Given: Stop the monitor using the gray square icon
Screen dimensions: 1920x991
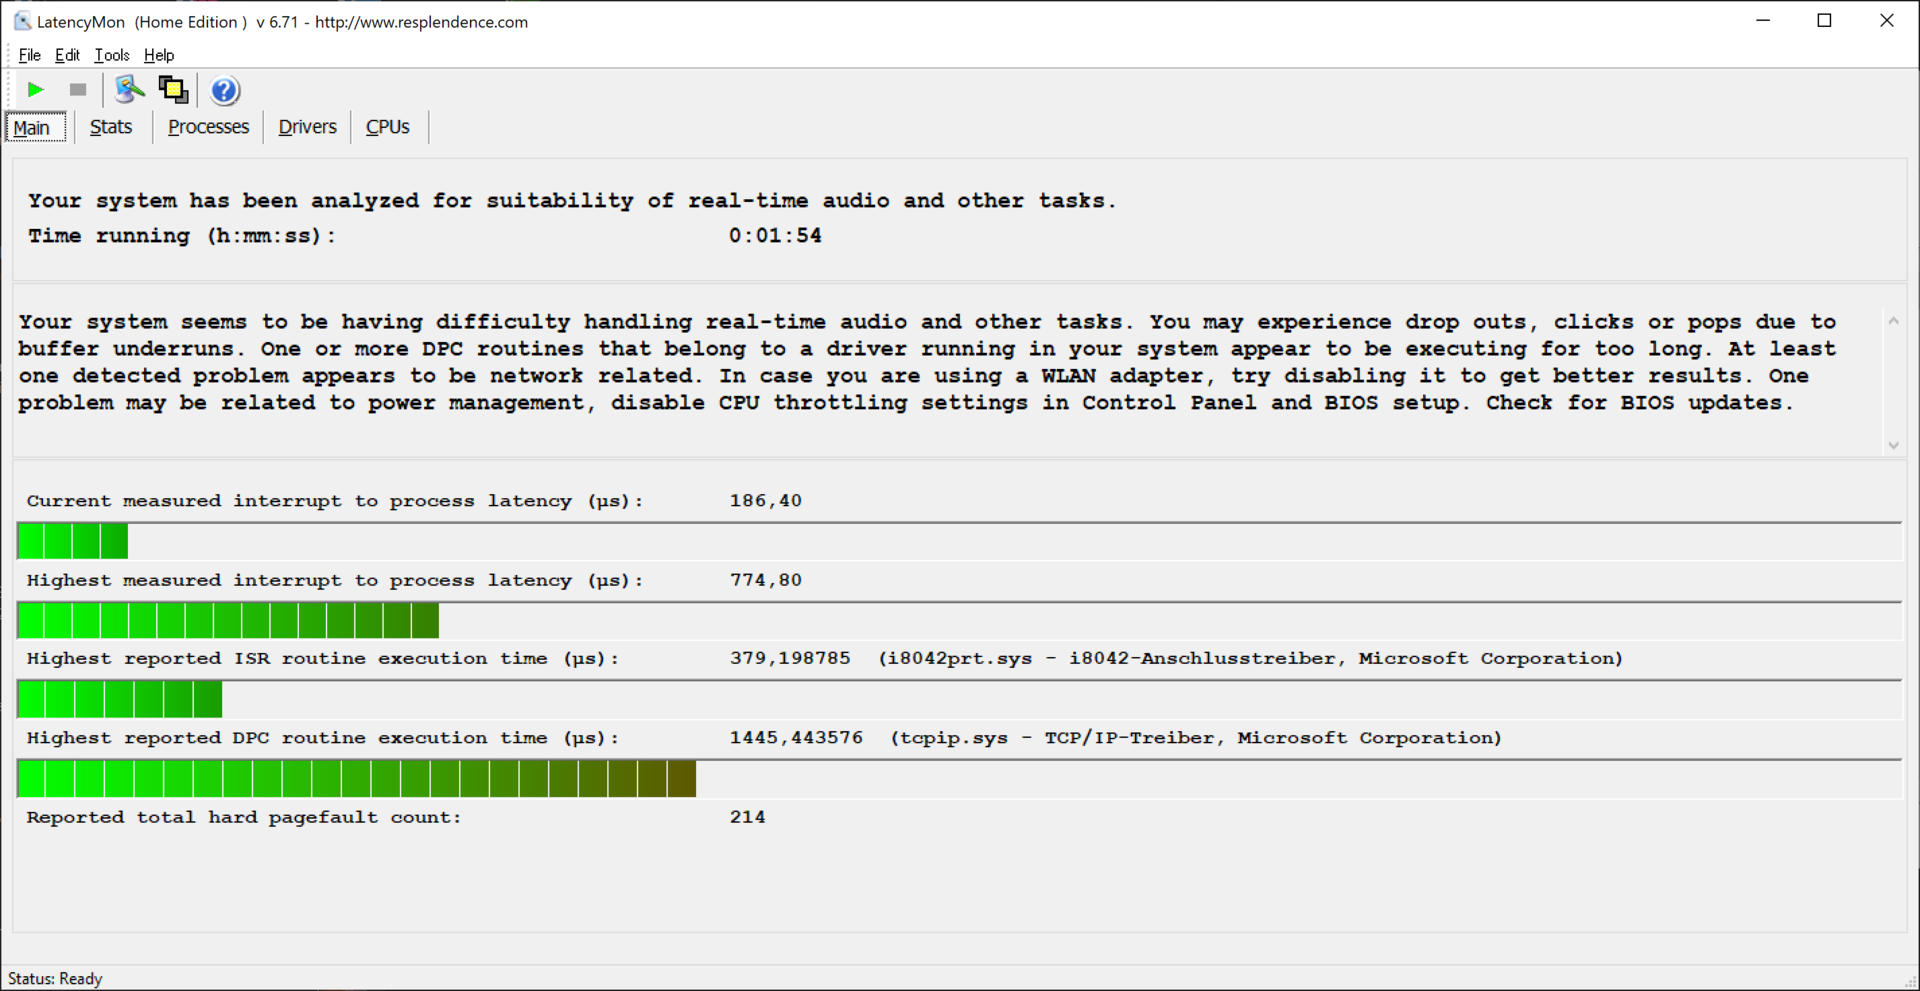Looking at the screenshot, I should coord(78,90).
